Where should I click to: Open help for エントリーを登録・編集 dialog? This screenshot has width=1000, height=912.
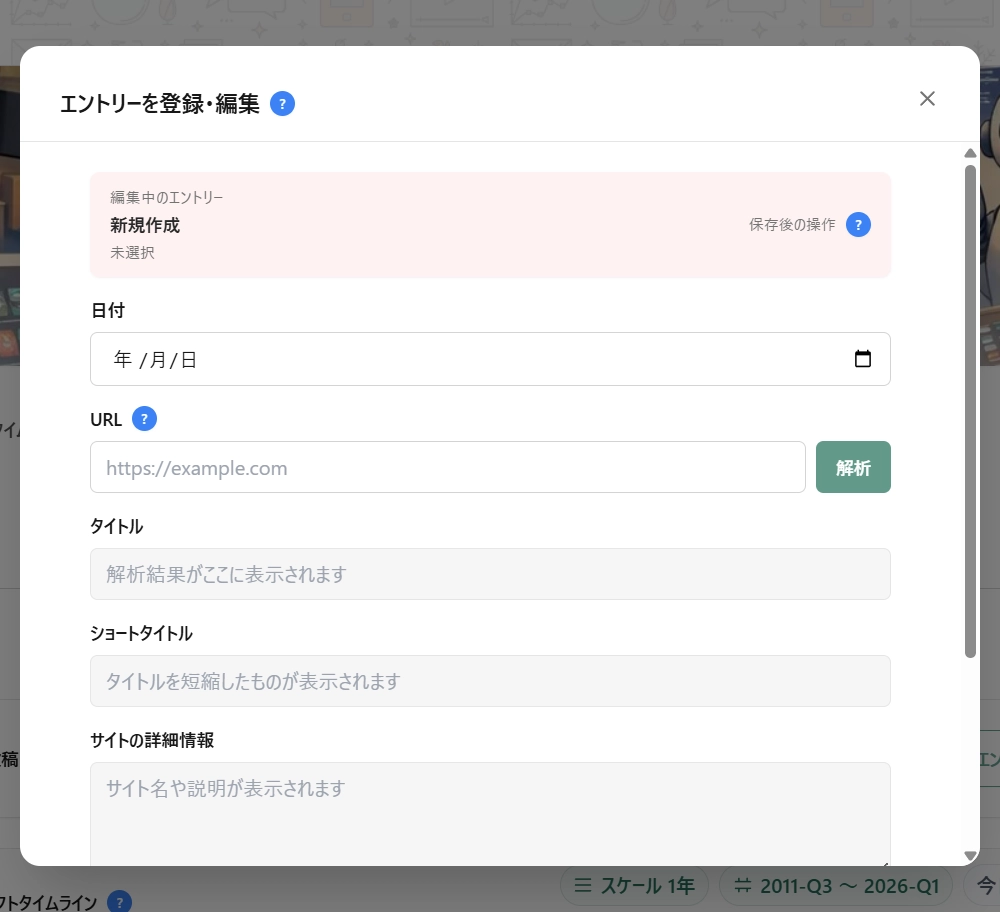coord(282,103)
